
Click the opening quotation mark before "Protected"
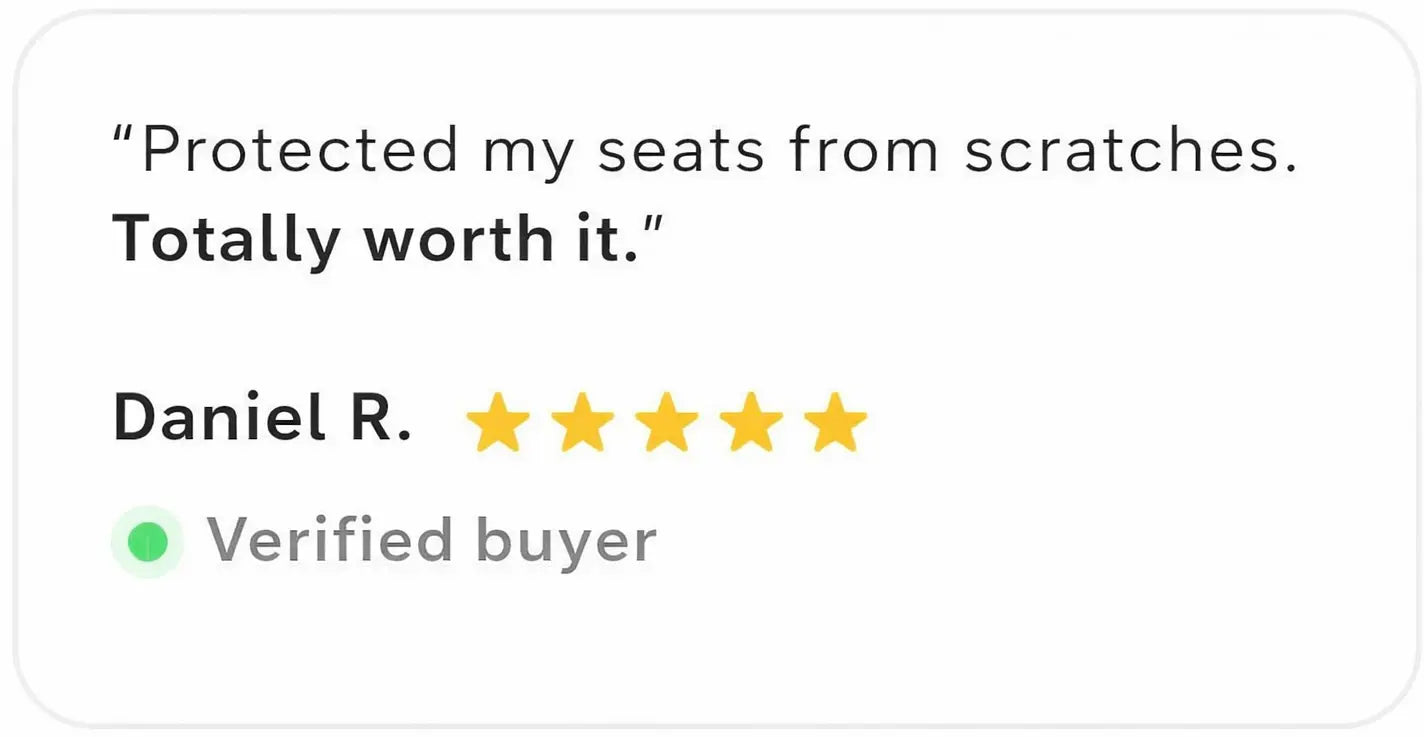[125, 137]
